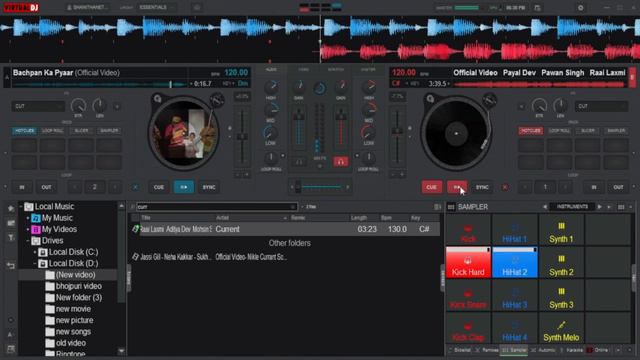Image resolution: width=640 pixels, height=360 pixels.
Task: Click right deck vinyl jogwheel
Action: click(x=456, y=133)
